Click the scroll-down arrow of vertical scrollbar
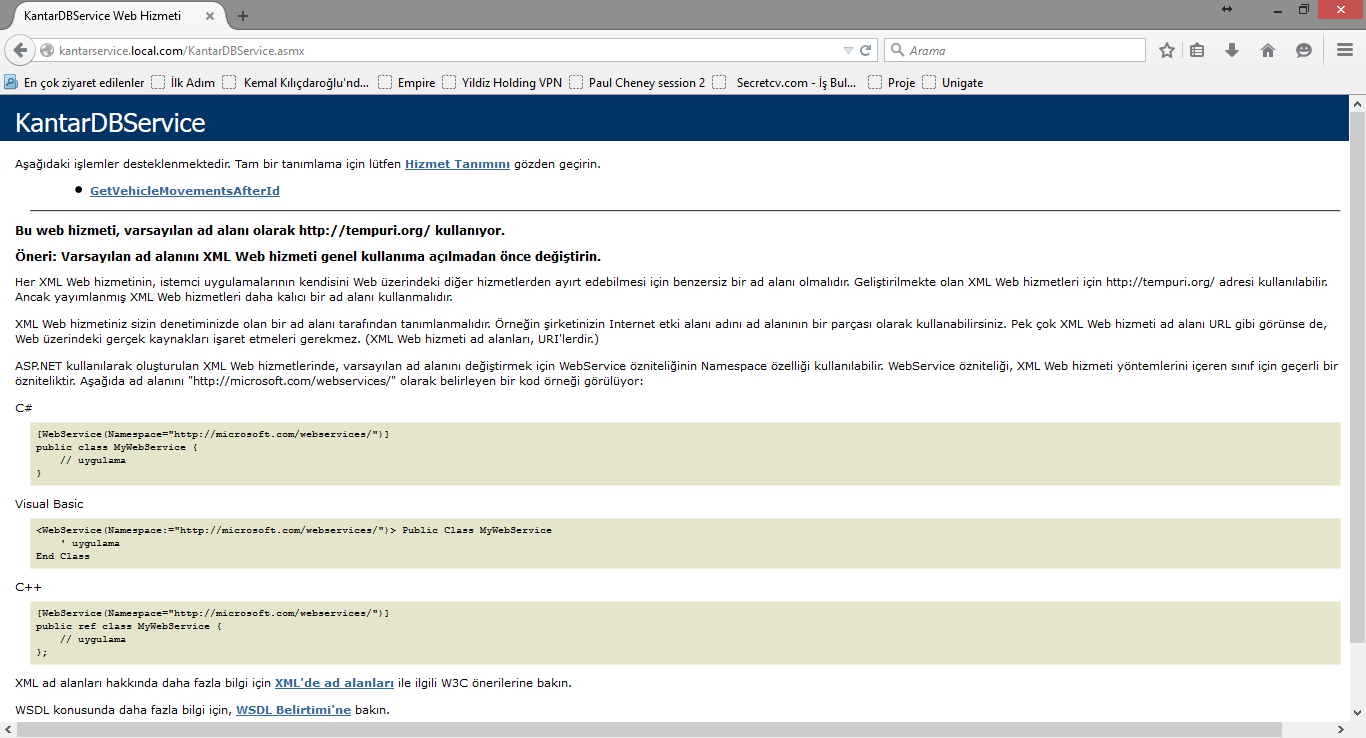Viewport: 1366px width, 738px height. pos(1357,713)
